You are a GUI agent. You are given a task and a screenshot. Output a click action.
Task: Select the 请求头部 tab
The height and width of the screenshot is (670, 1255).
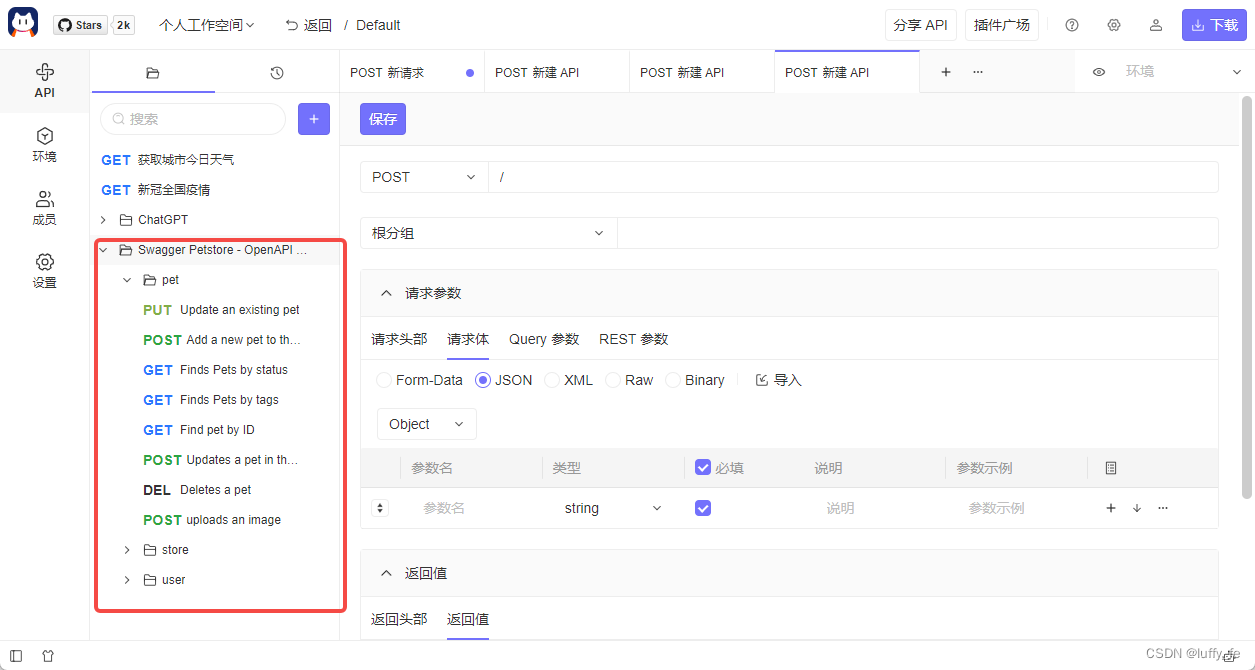pyautogui.click(x=399, y=339)
